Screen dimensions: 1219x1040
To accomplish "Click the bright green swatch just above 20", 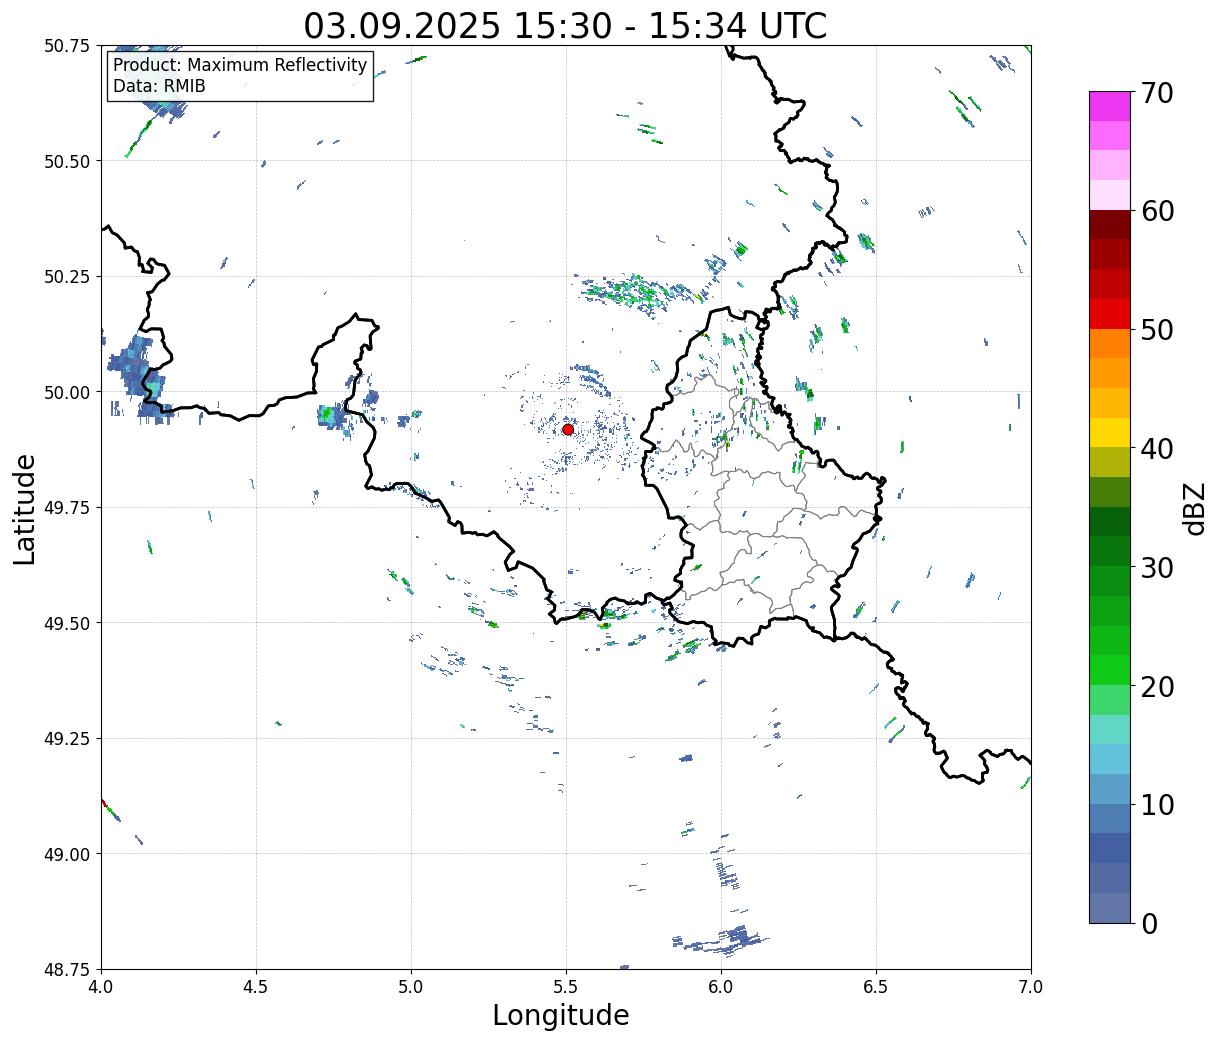I will [1110, 670].
